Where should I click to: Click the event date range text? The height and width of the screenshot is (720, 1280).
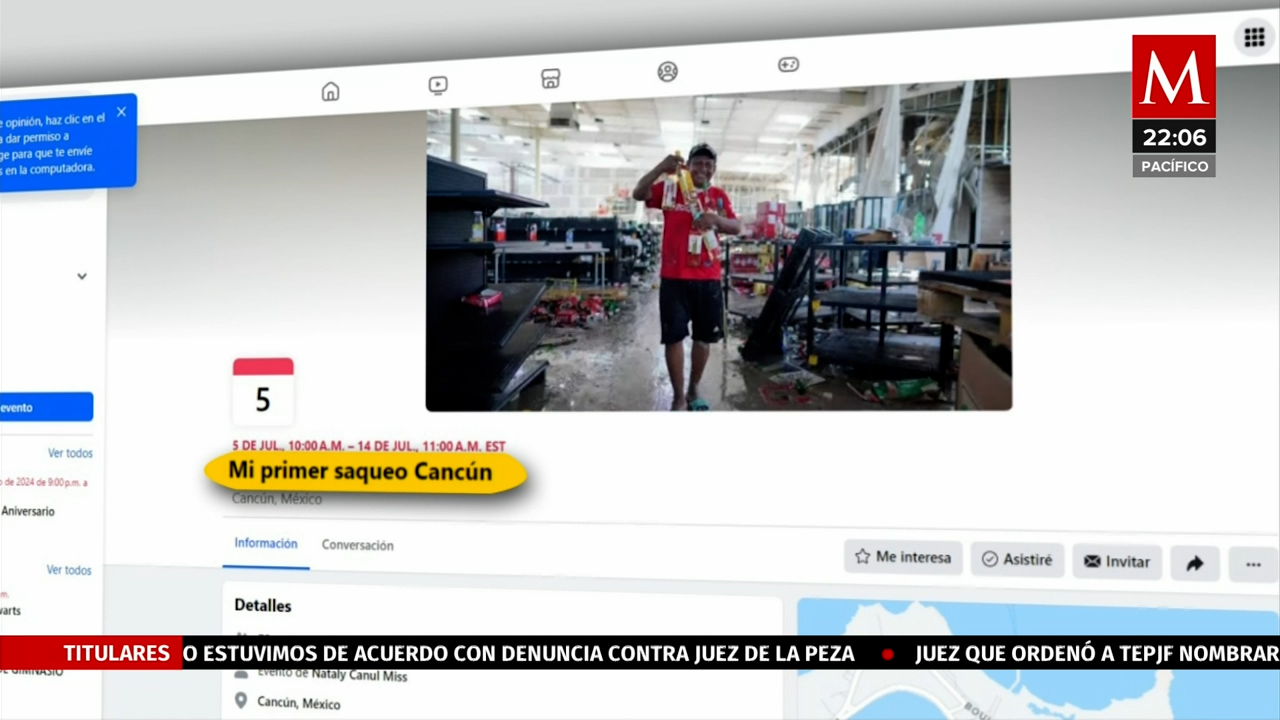369,446
